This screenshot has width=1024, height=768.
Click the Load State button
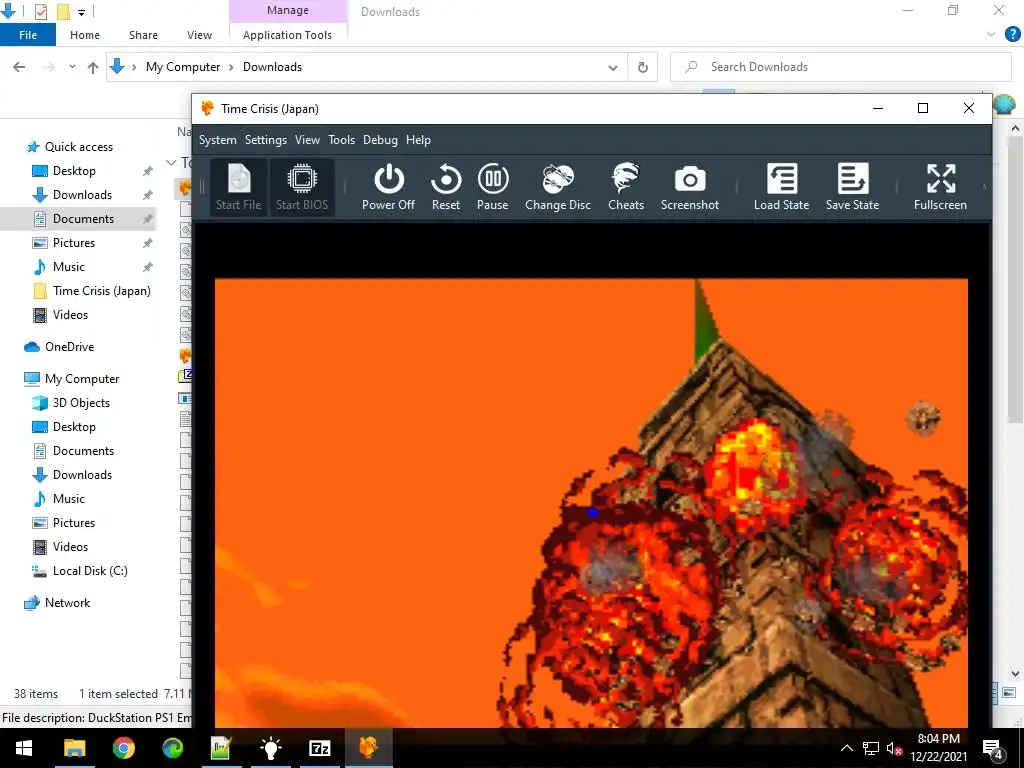pos(781,187)
